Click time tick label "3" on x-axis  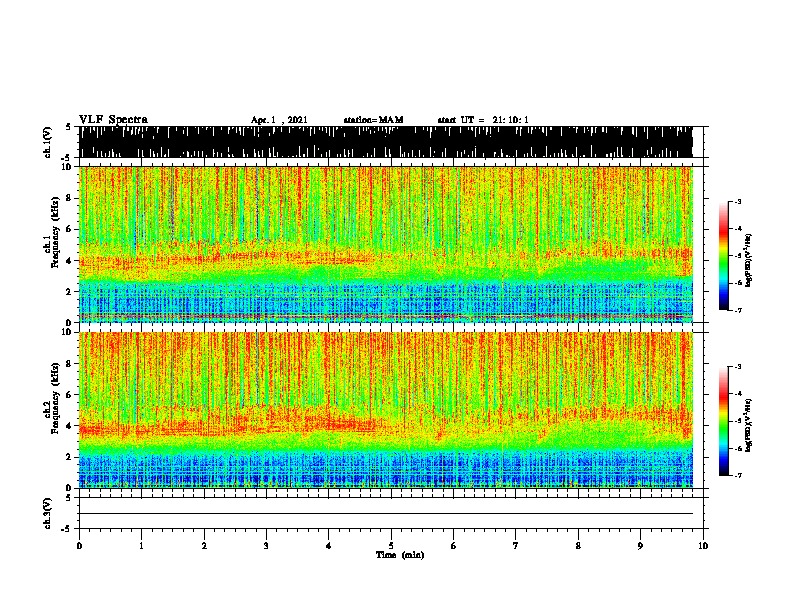[266, 546]
